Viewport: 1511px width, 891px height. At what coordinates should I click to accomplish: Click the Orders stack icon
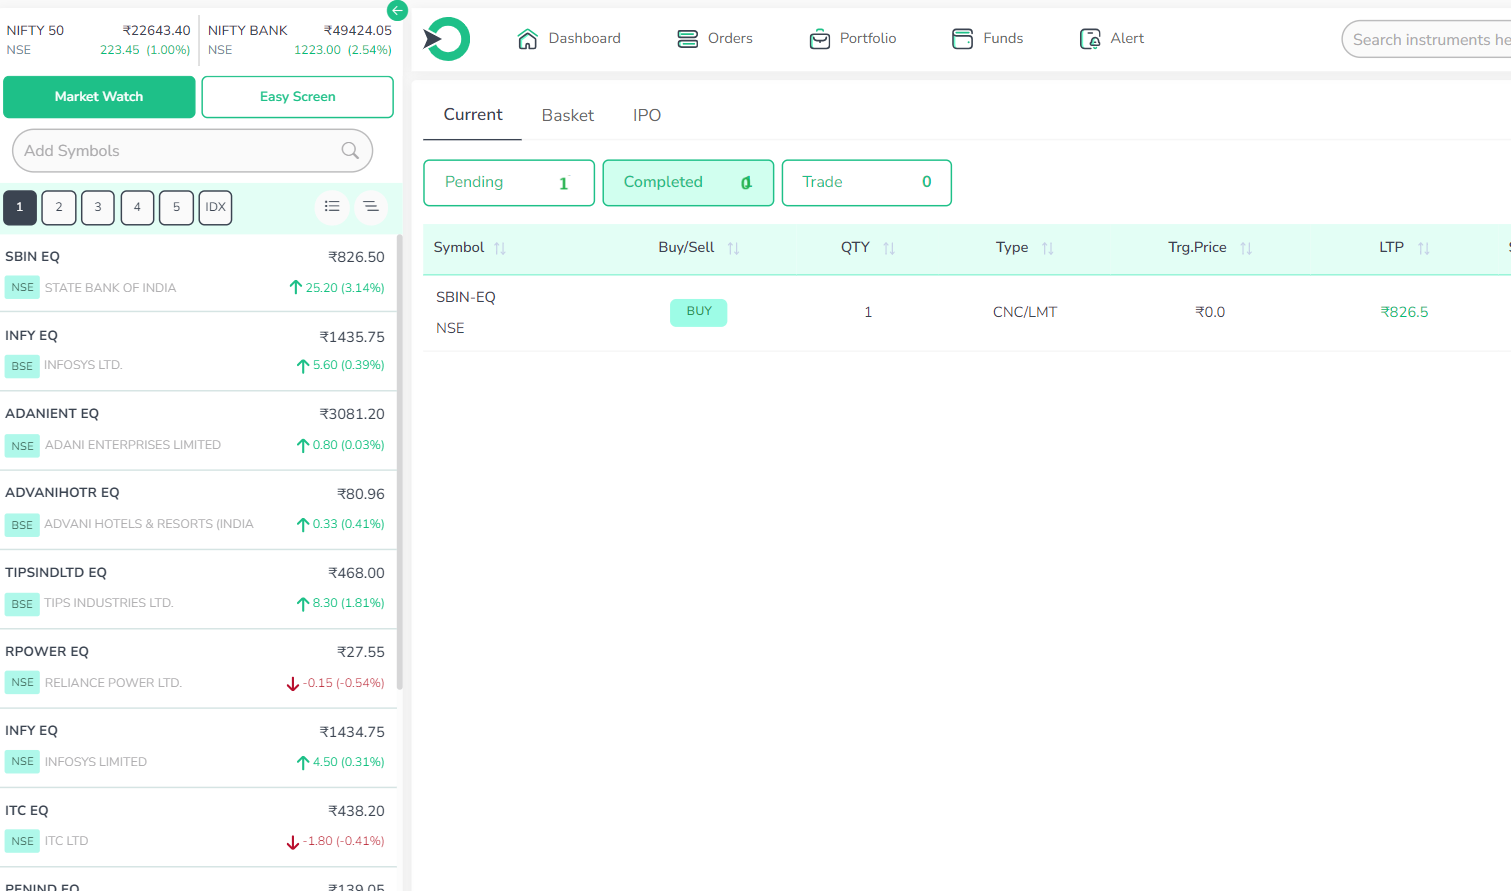click(x=688, y=39)
